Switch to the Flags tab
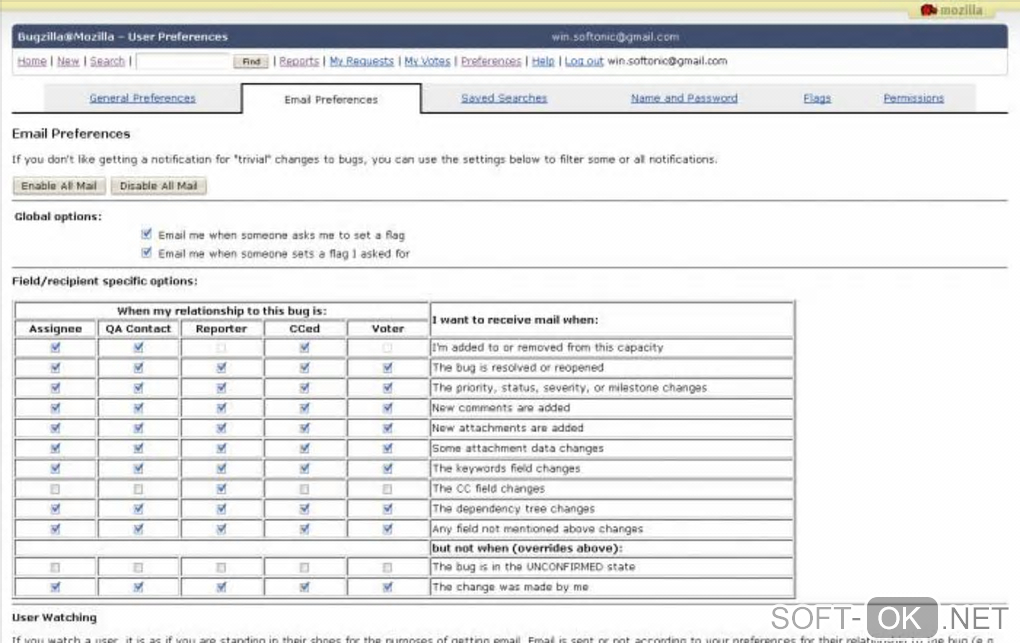Viewport: 1020px width, 643px height. tap(817, 98)
